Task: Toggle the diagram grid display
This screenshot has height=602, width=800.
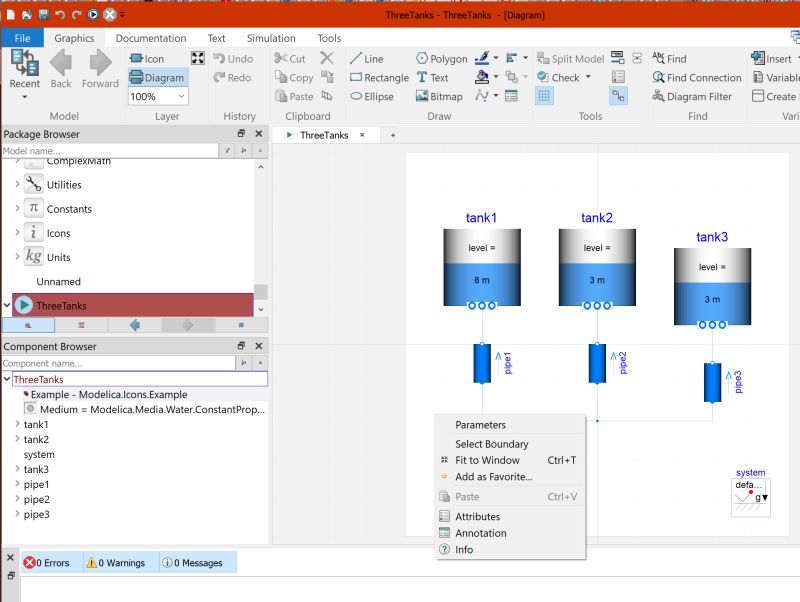Action: pyautogui.click(x=545, y=95)
